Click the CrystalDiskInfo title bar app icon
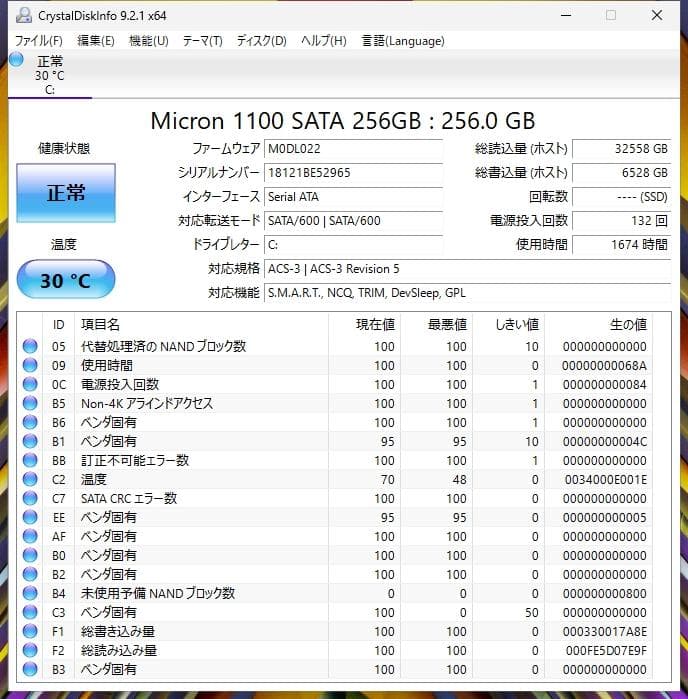 (x=24, y=15)
